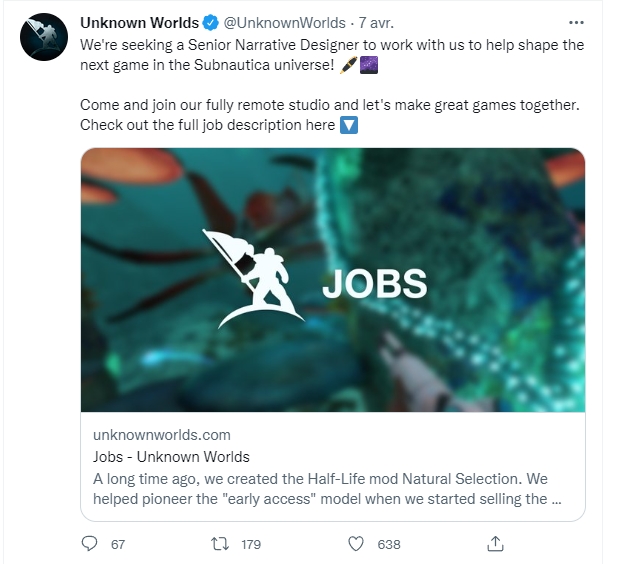The width and height of the screenshot is (629, 564).
Task: Open the three-dot more options menu
Action: click(x=576, y=23)
